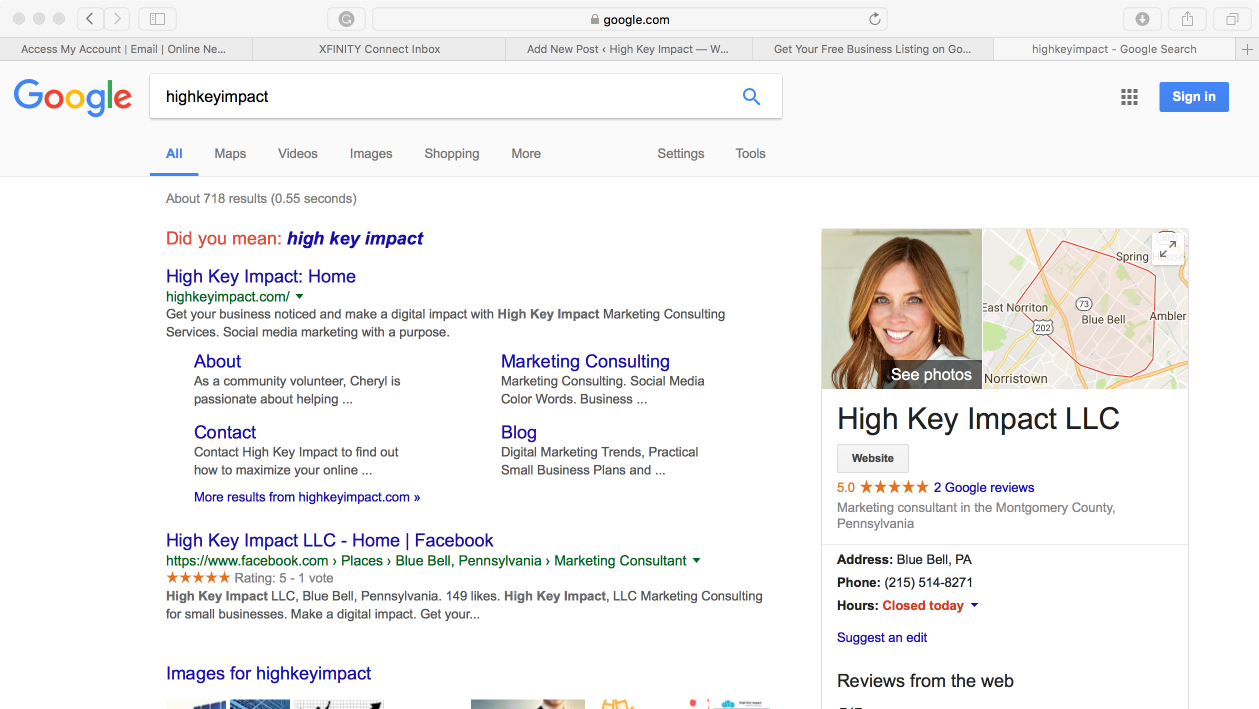Show the Safari sidebar
Viewport: 1259px width, 709px height.
click(157, 19)
